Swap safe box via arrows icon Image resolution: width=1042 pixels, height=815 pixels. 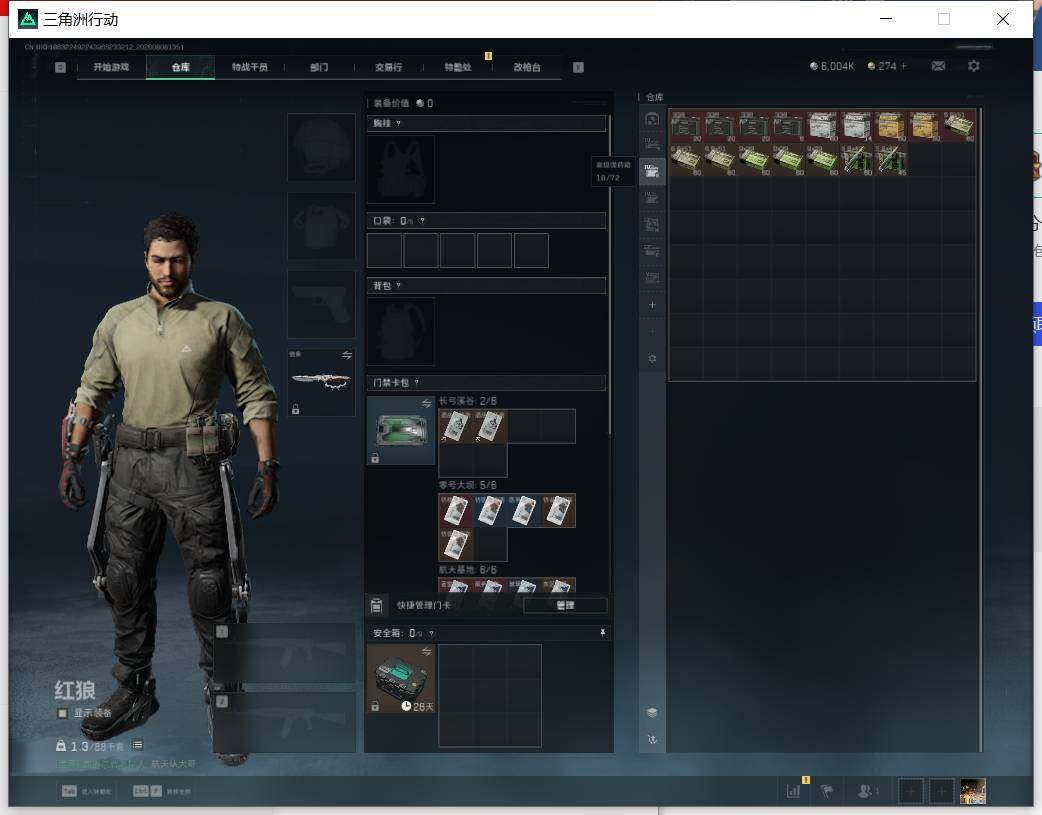[427, 651]
